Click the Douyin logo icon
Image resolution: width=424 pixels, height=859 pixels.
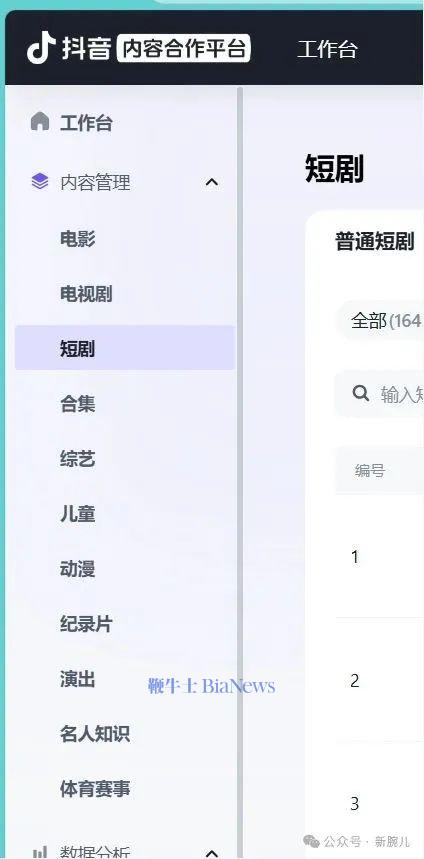pyautogui.click(x=41, y=48)
